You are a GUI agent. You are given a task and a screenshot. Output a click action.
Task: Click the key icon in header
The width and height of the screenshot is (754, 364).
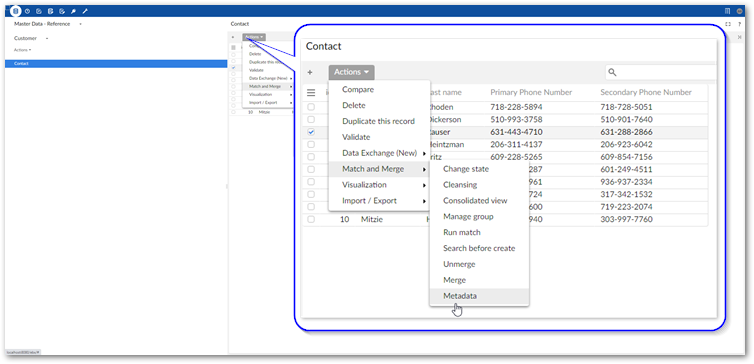tap(74, 11)
